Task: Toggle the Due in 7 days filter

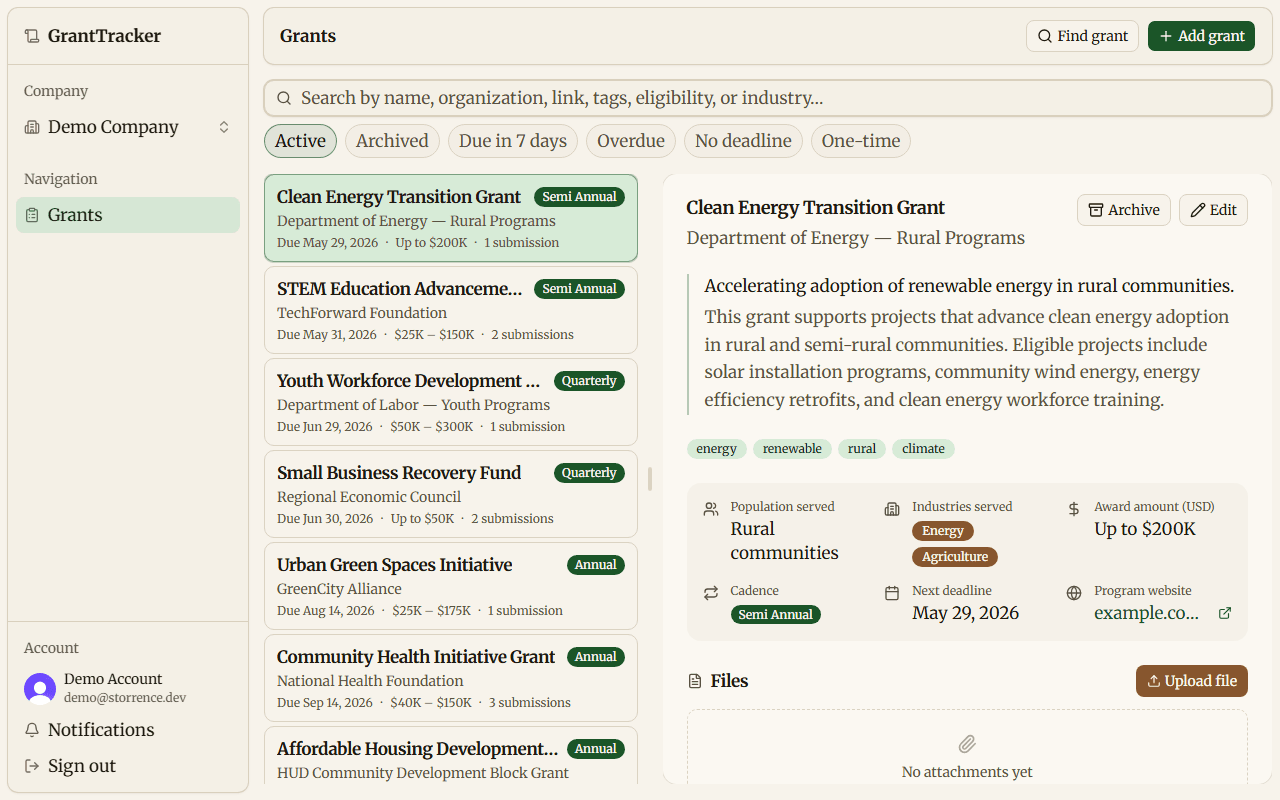Action: (x=512, y=141)
